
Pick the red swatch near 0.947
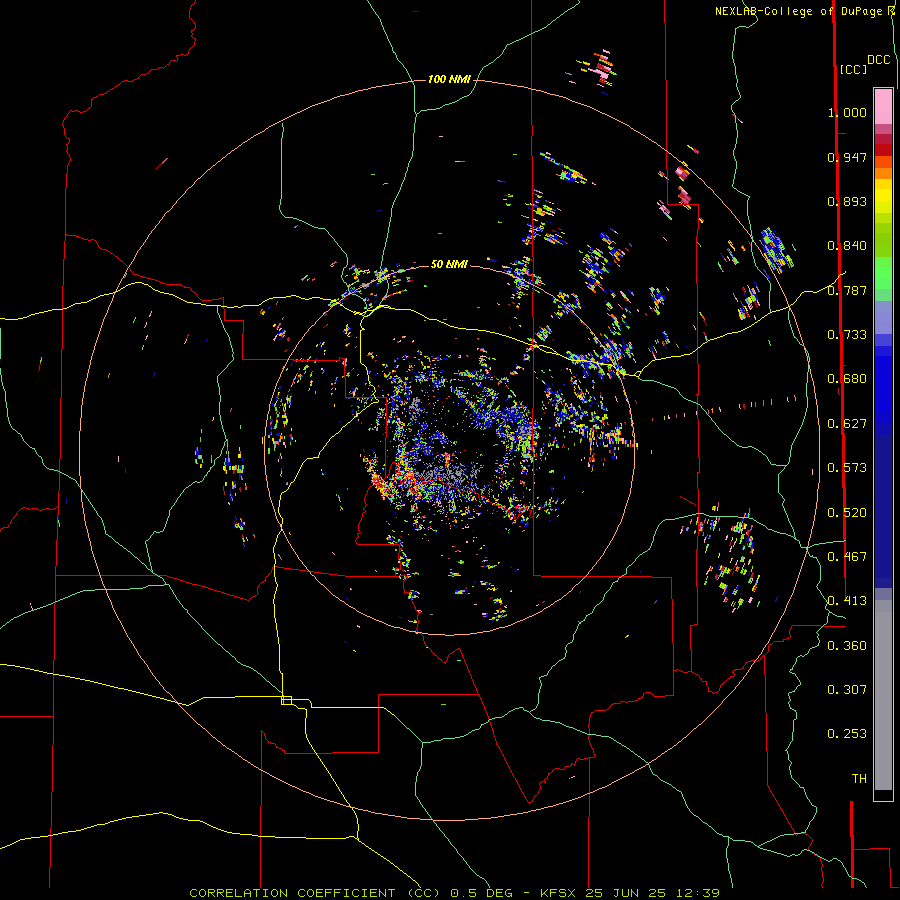pyautogui.click(x=883, y=149)
